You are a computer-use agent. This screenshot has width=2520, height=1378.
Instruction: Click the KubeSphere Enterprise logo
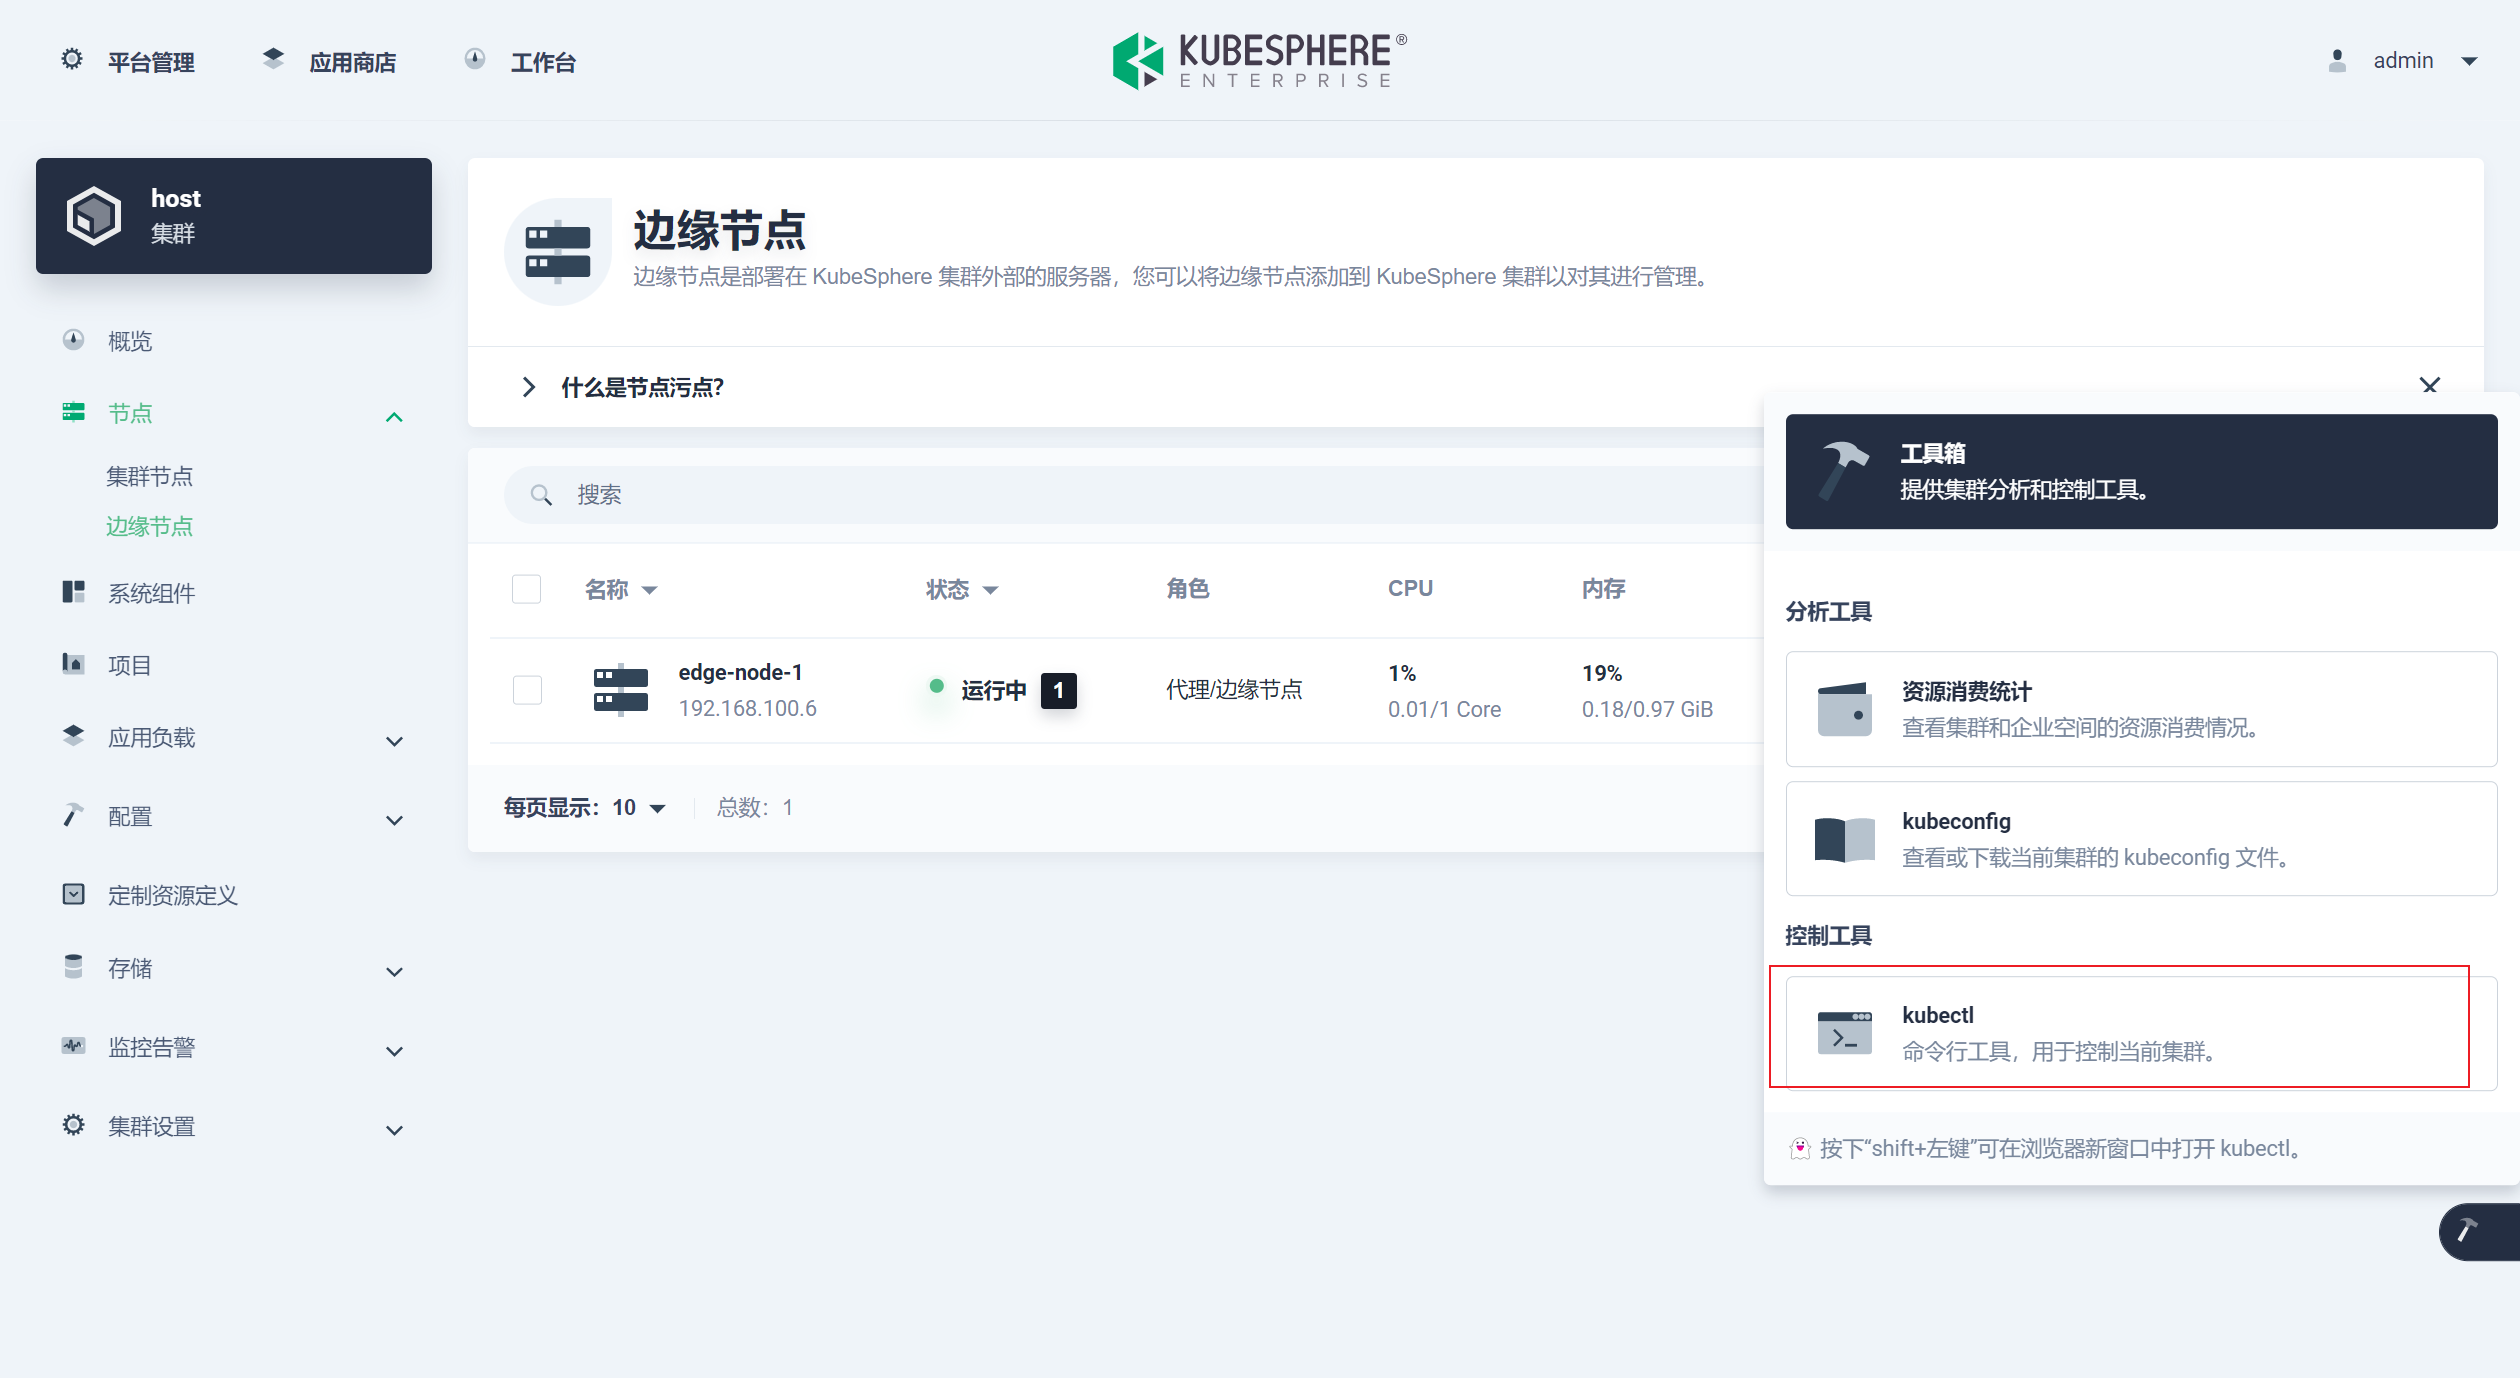coord(1259,61)
